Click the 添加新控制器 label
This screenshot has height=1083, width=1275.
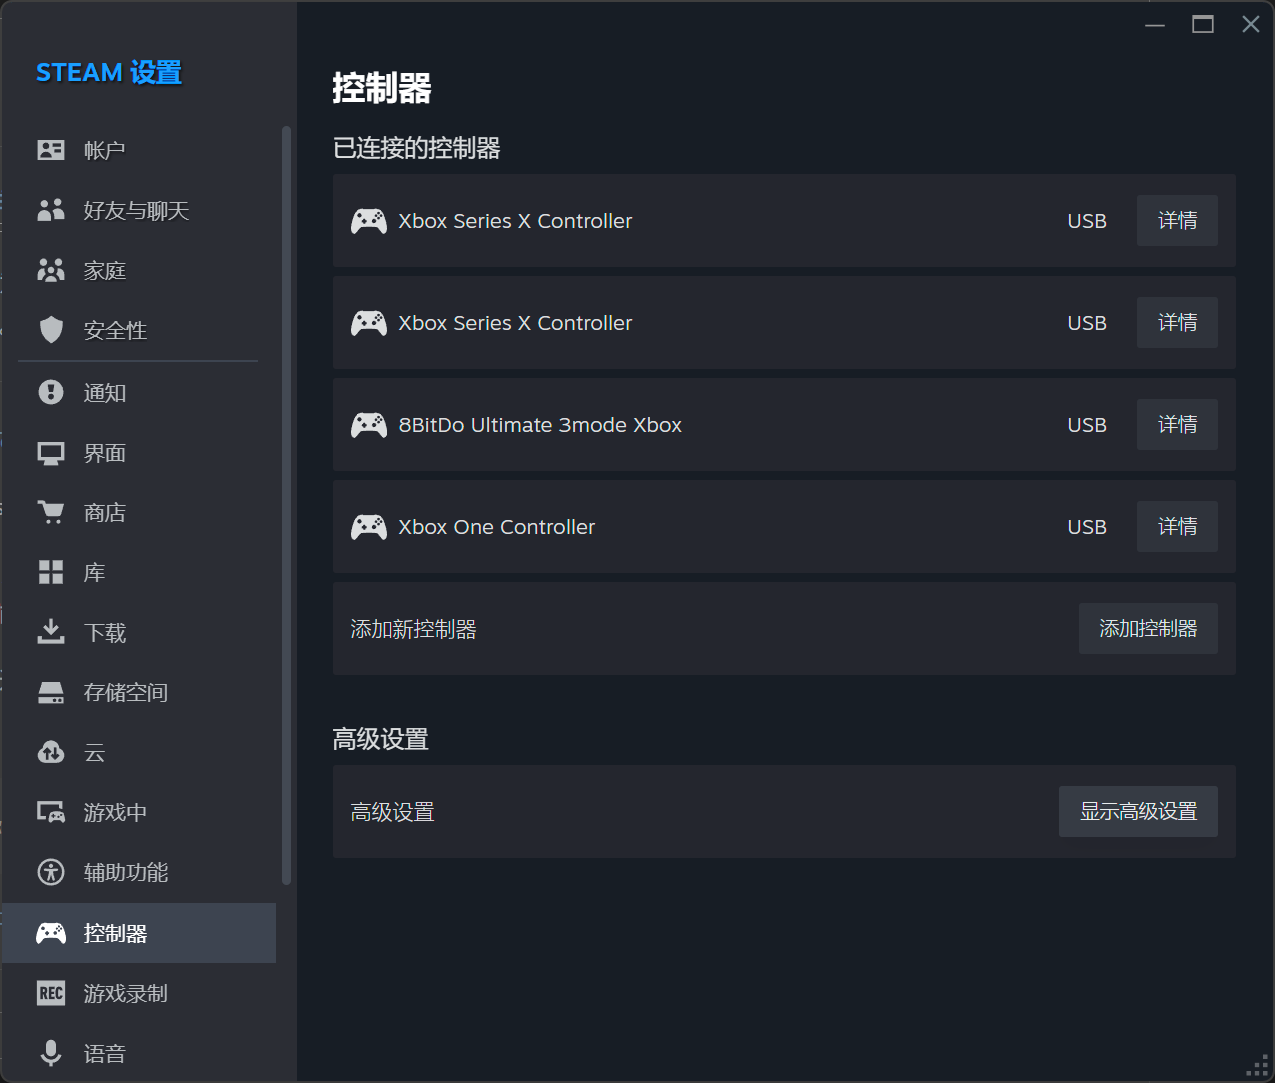point(414,629)
